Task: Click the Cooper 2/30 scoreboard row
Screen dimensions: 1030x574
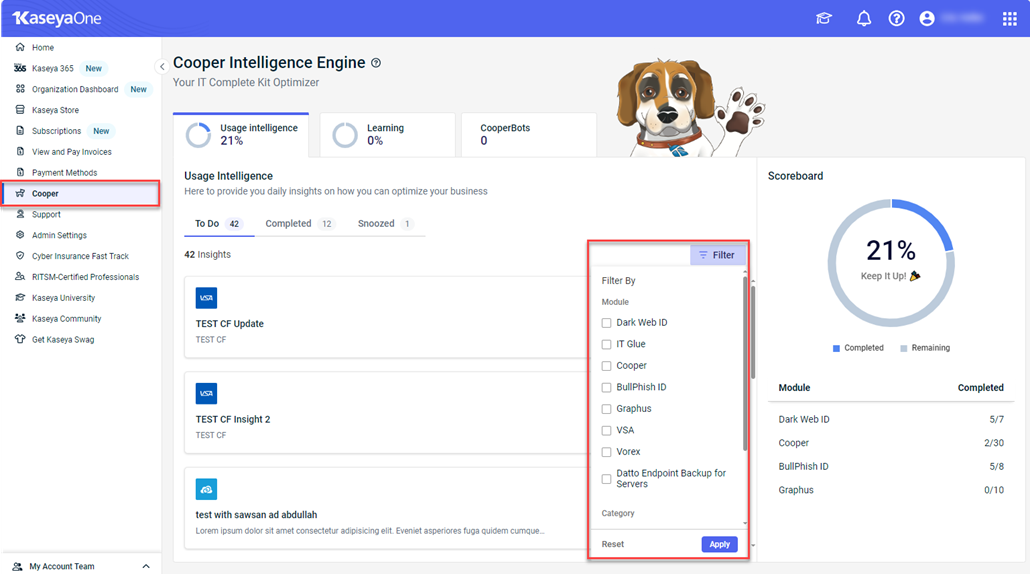Action: pos(891,443)
